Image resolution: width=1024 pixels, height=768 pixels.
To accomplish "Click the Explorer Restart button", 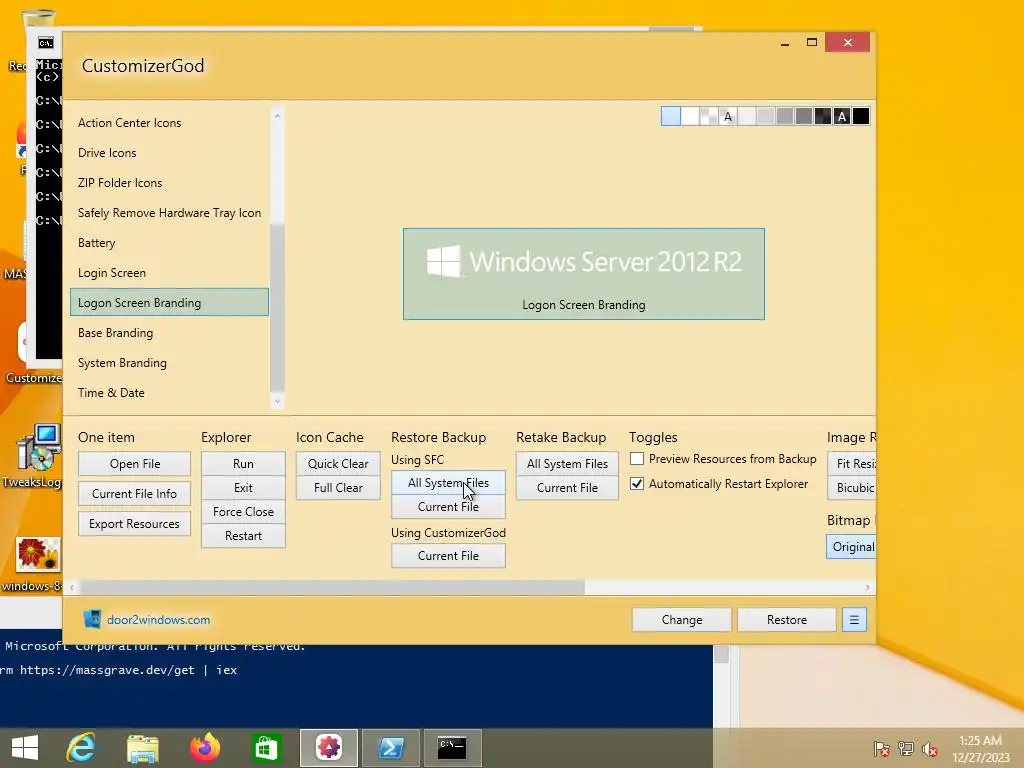I will tap(243, 536).
